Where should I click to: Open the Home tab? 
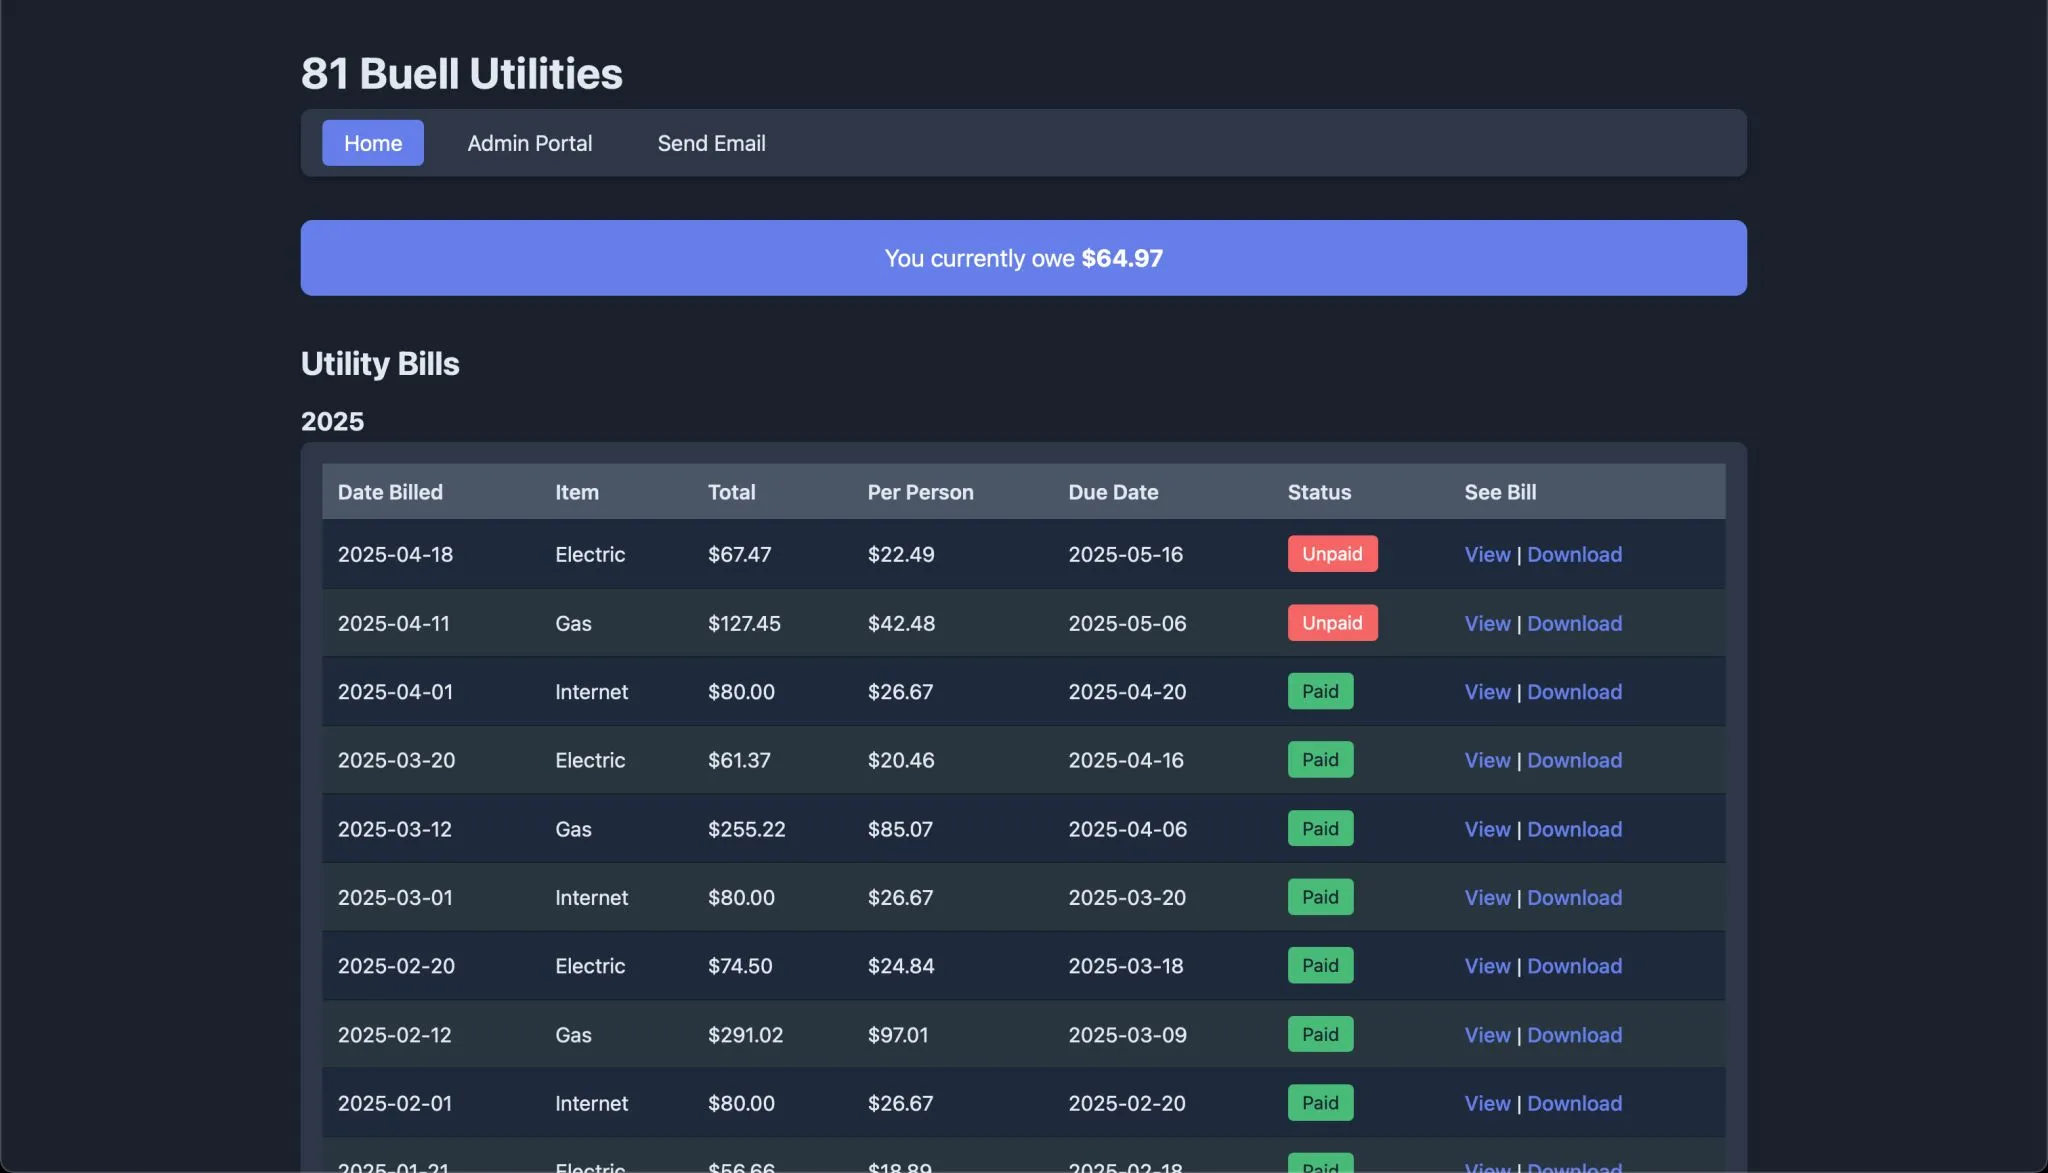click(373, 143)
